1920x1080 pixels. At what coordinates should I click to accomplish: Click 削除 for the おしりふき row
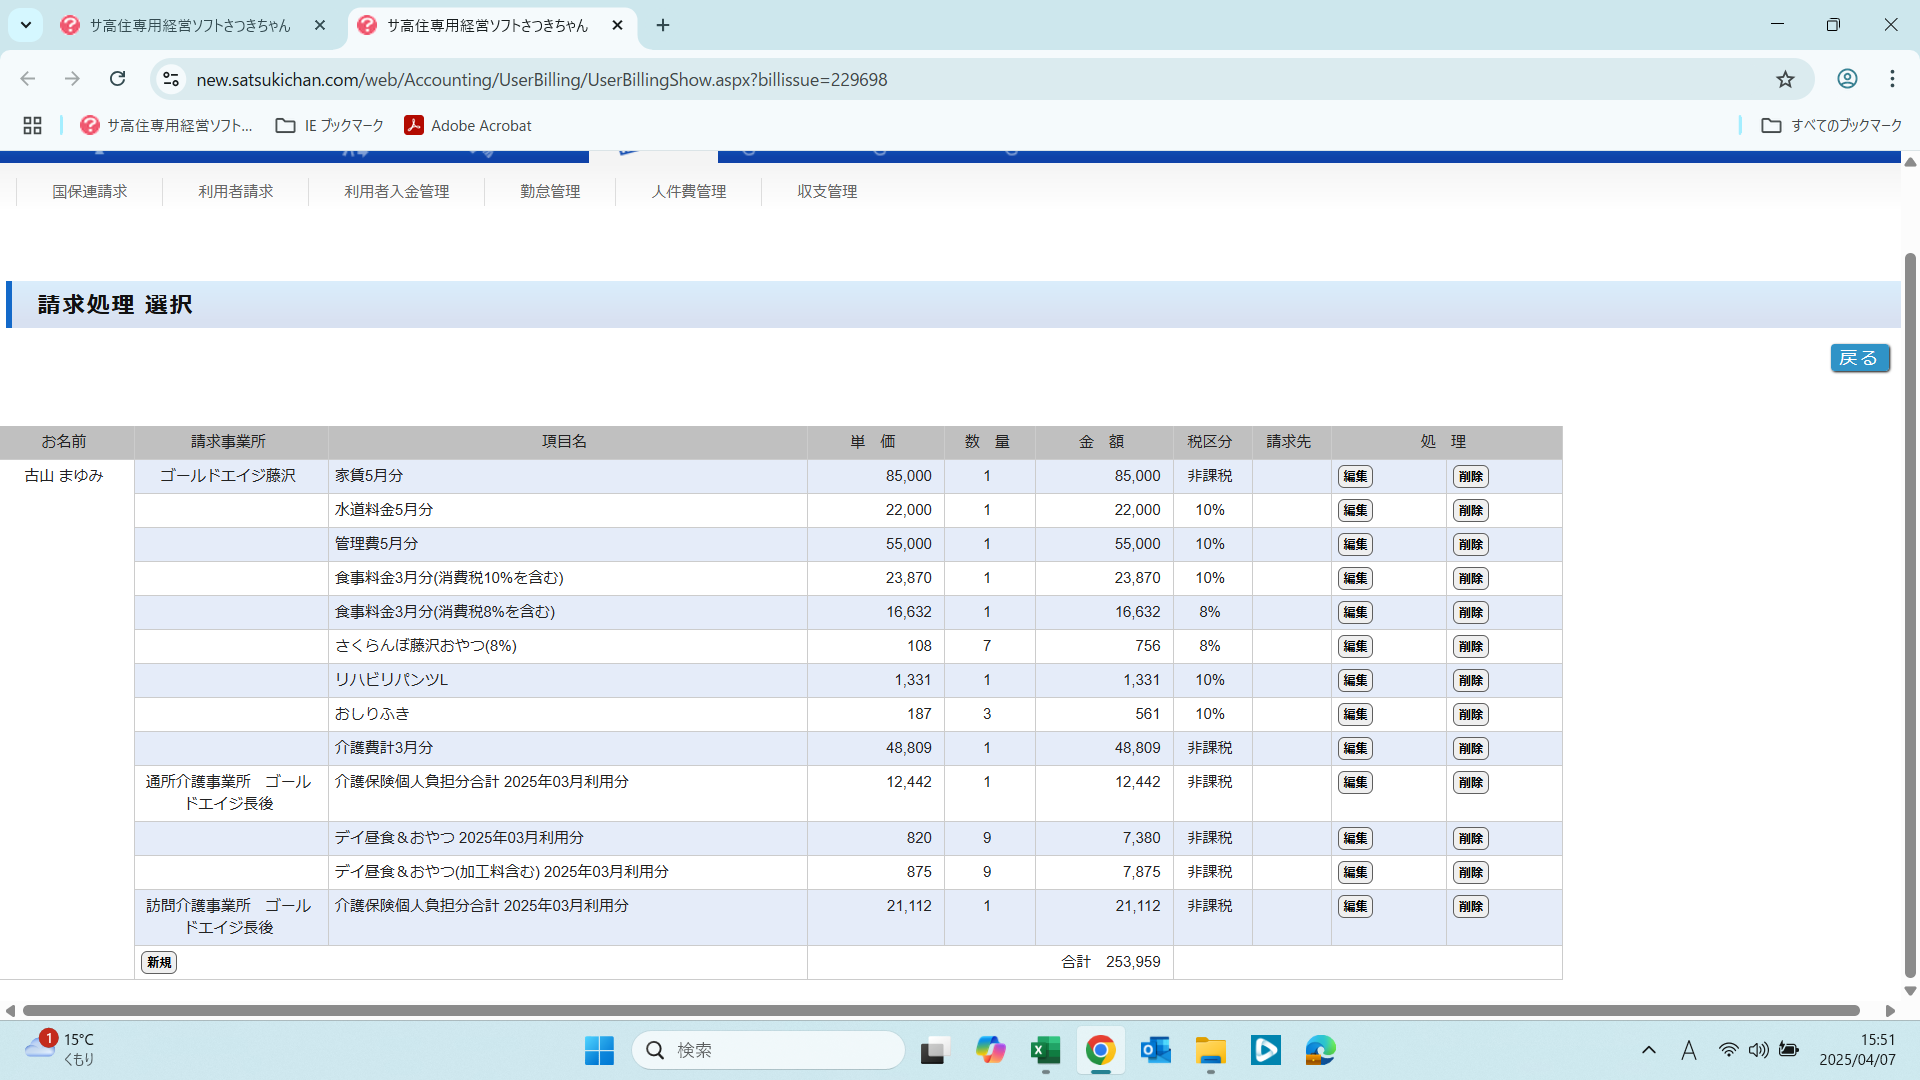pyautogui.click(x=1470, y=714)
